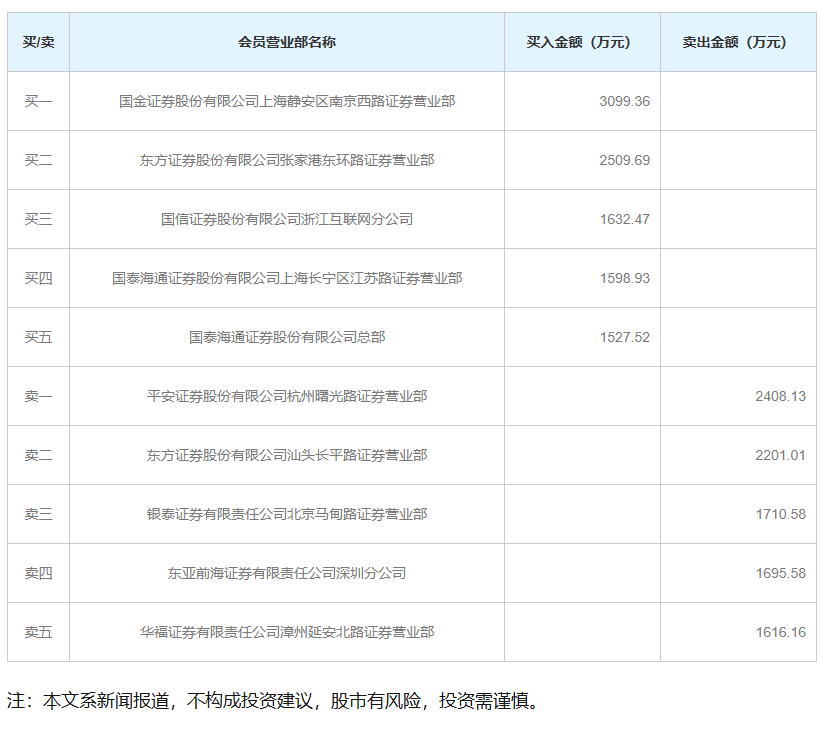Click 国信证券浙江互联网分公司 name

click(286, 219)
